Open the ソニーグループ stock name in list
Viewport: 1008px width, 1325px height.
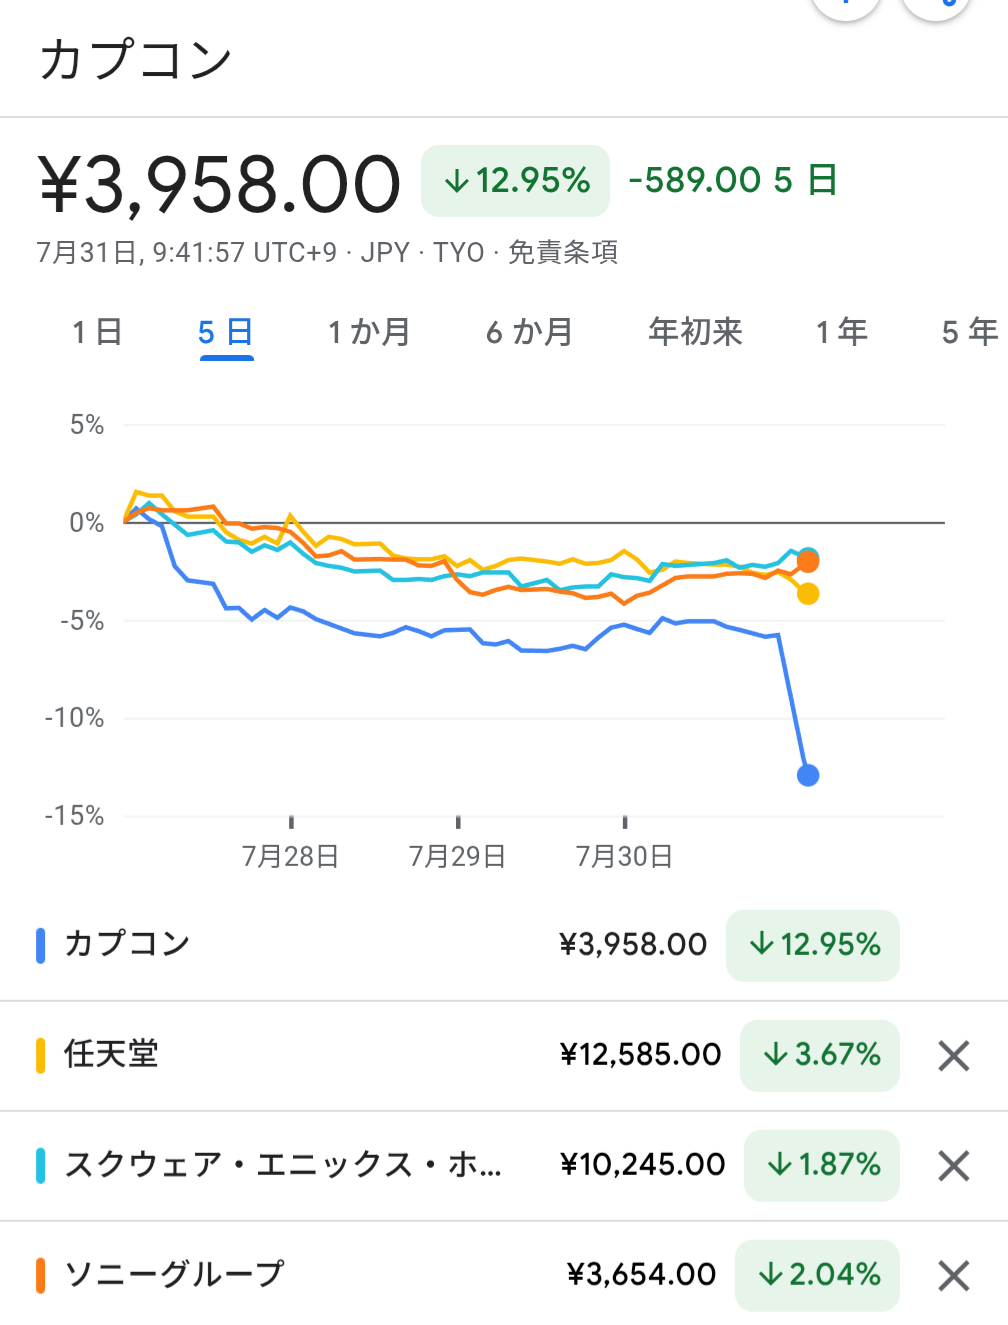click(174, 1274)
